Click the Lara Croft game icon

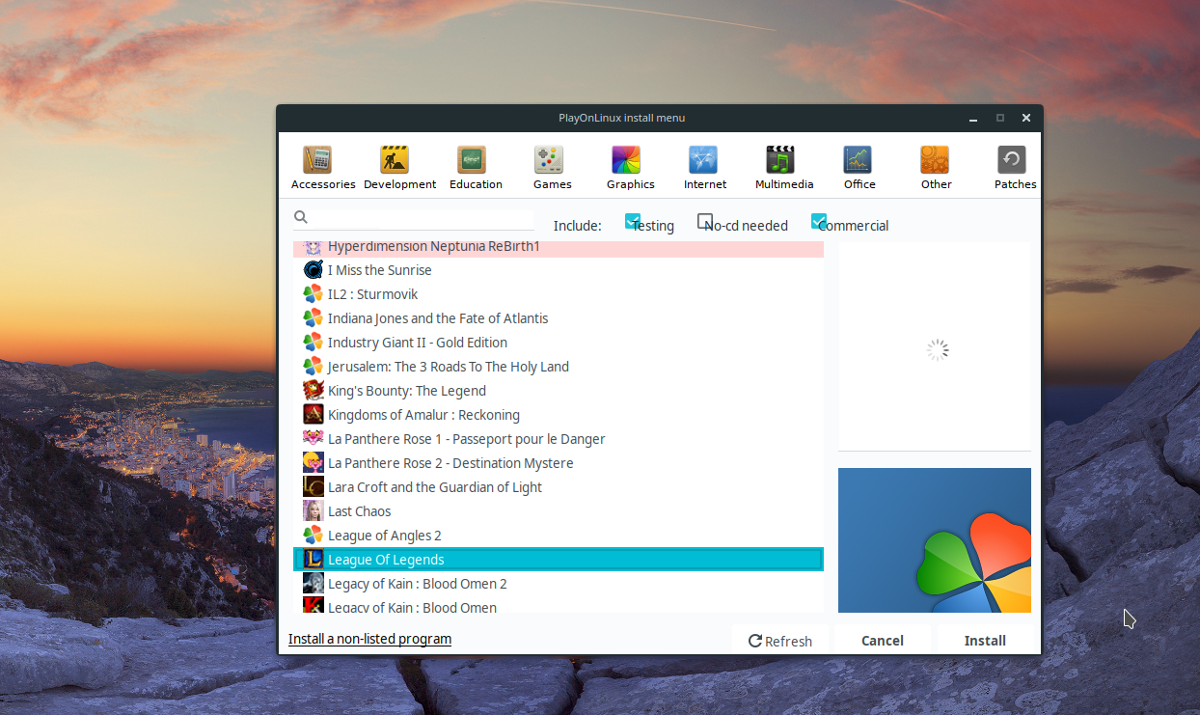click(x=313, y=487)
